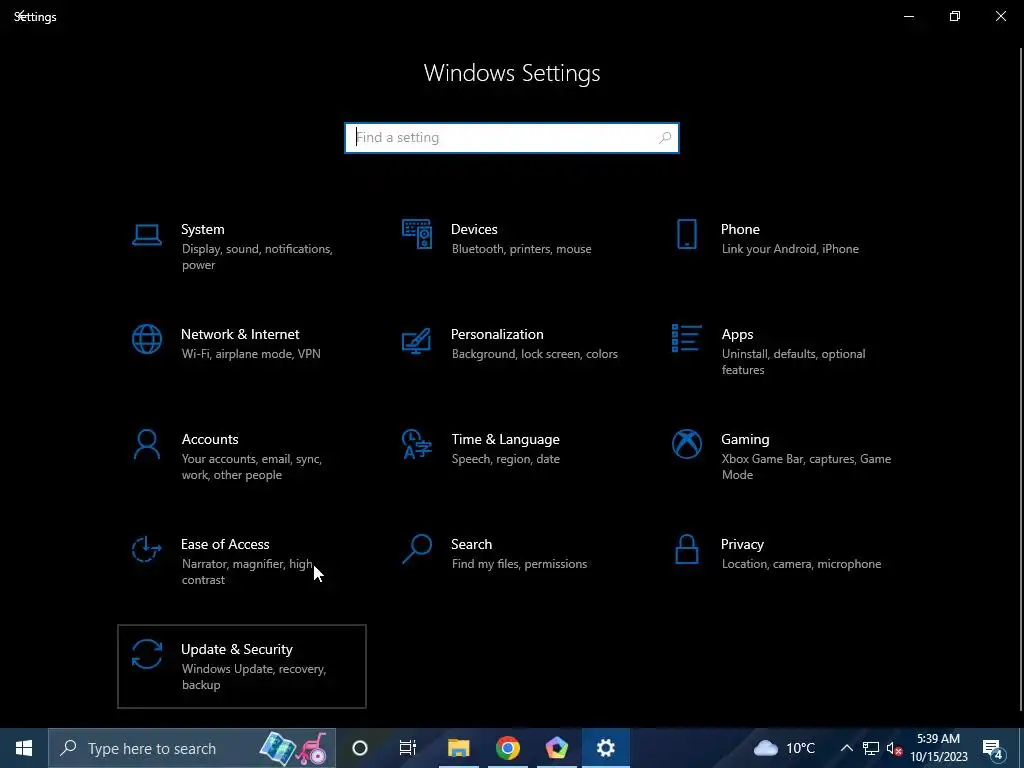The width and height of the screenshot is (1024, 768).
Task: Click the 5:39 AM clock and date
Action: [x=938, y=748]
